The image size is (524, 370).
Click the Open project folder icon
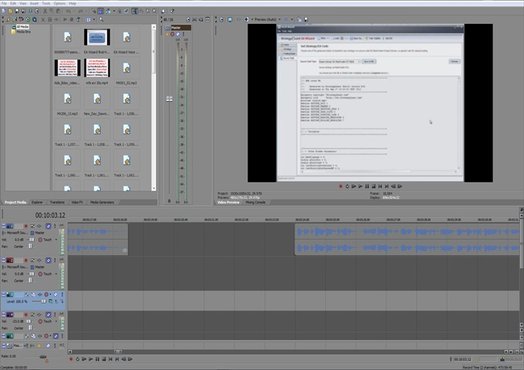coord(10,11)
